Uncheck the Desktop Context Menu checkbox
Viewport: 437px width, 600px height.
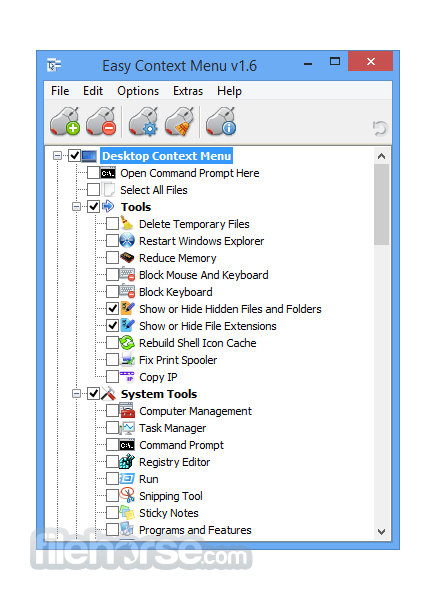(75, 156)
